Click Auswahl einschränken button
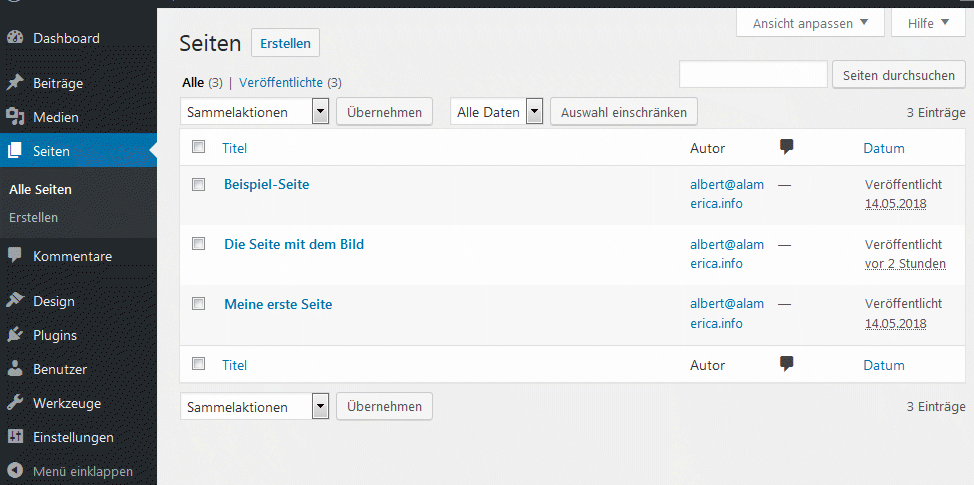Screen dimensions: 974x485 click(x=624, y=112)
